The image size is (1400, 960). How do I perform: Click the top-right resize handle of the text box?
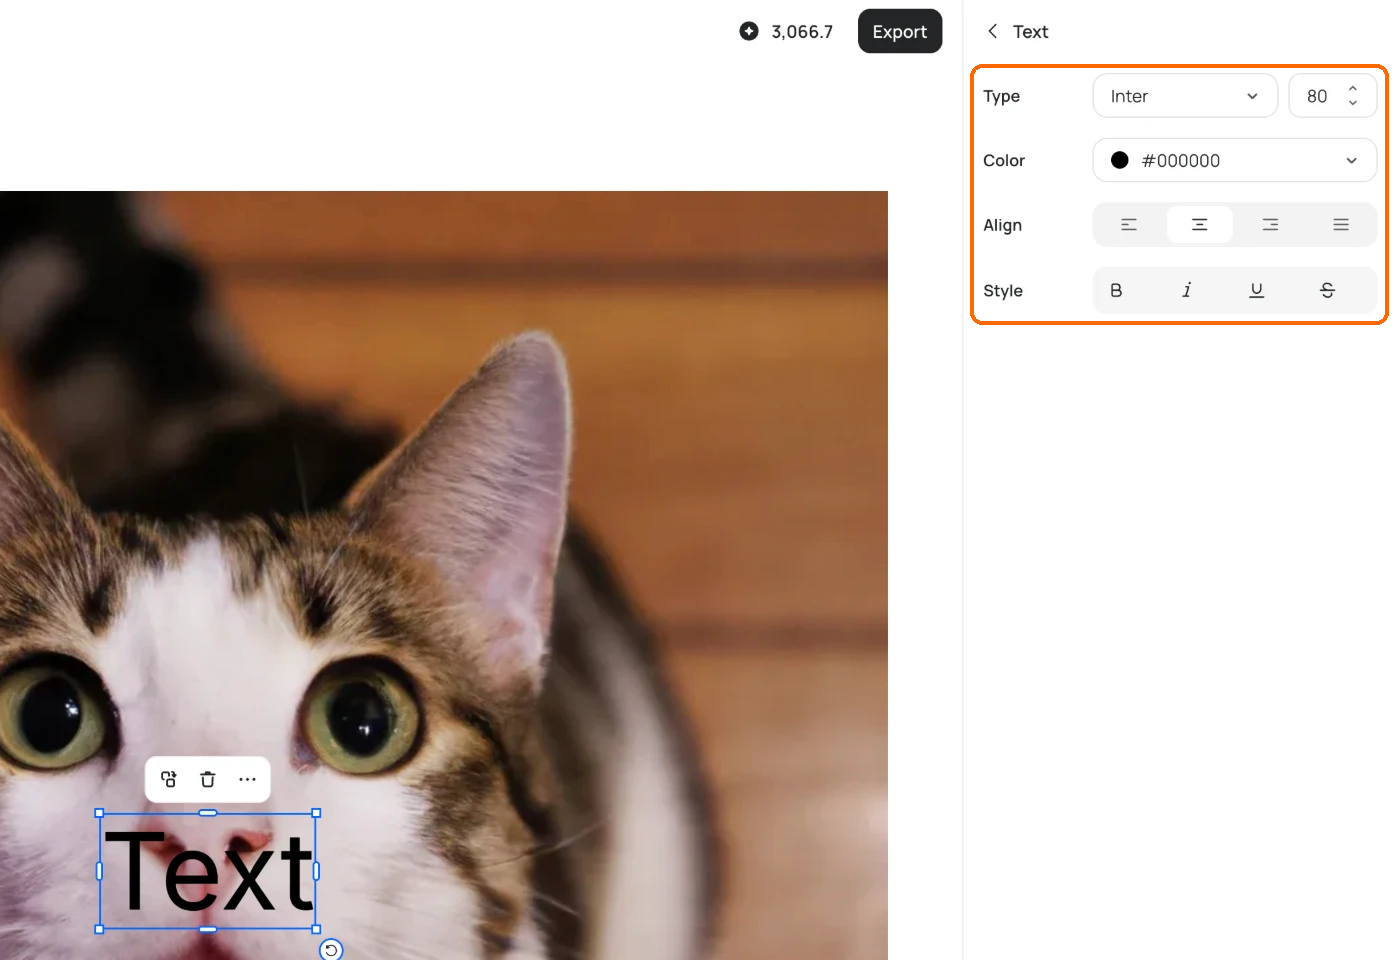316,813
